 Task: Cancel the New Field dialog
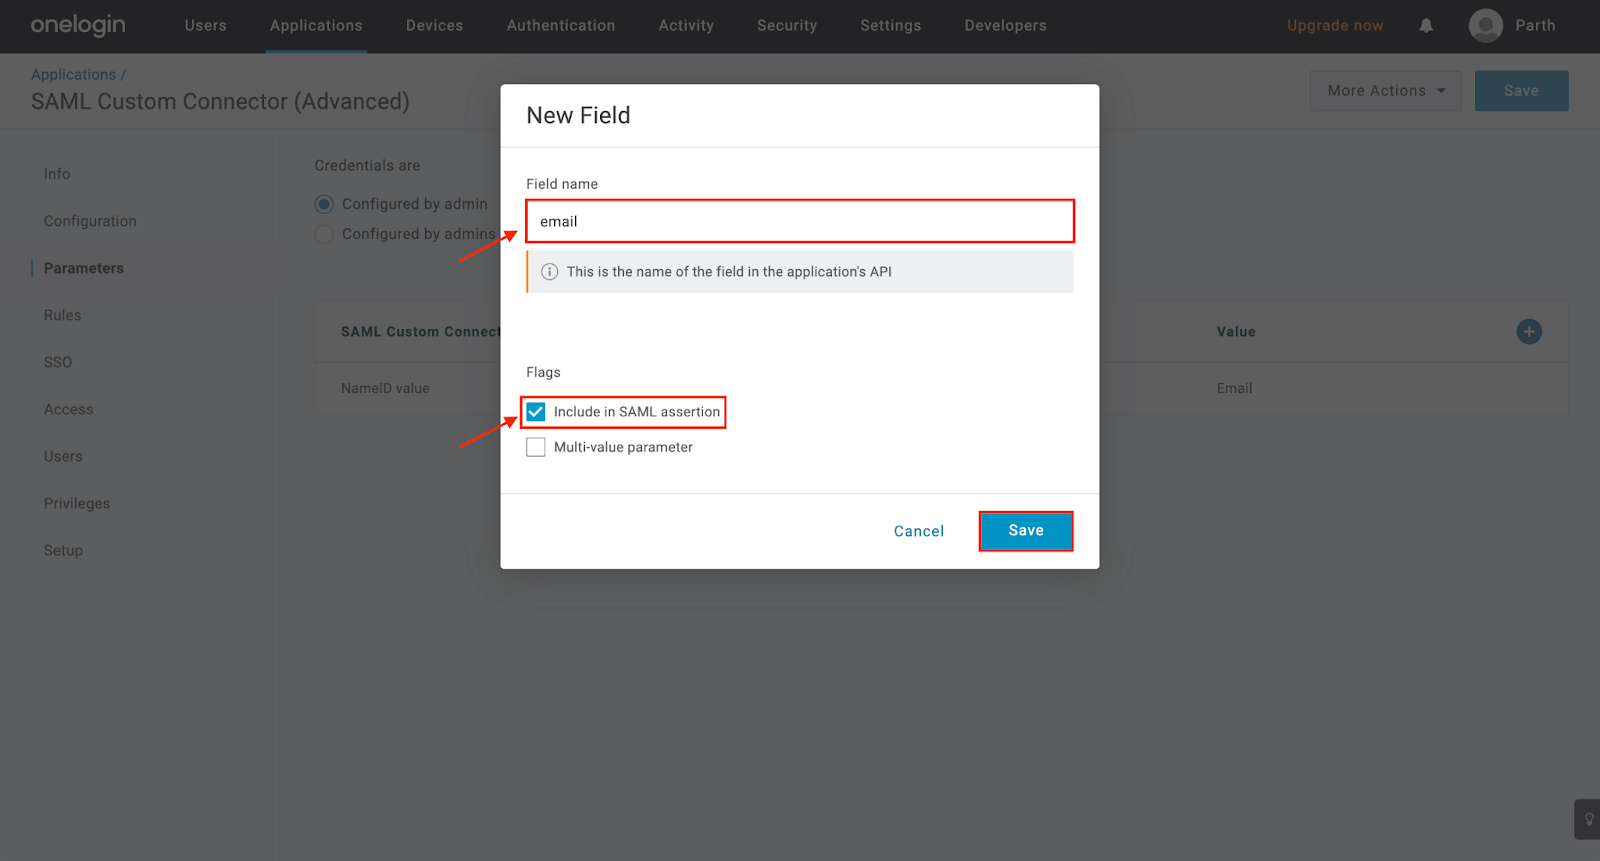point(919,531)
